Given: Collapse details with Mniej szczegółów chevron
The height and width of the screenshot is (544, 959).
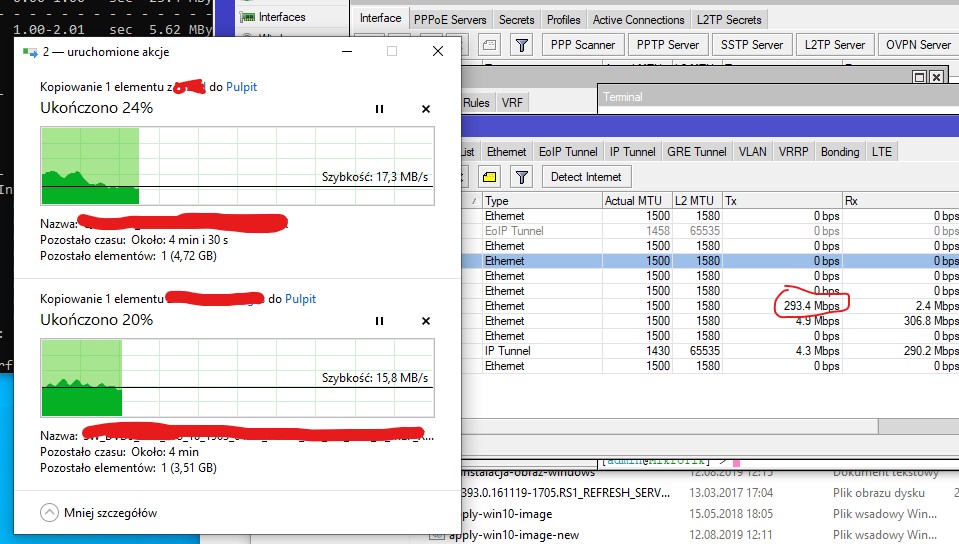Looking at the screenshot, I should click(x=50, y=513).
